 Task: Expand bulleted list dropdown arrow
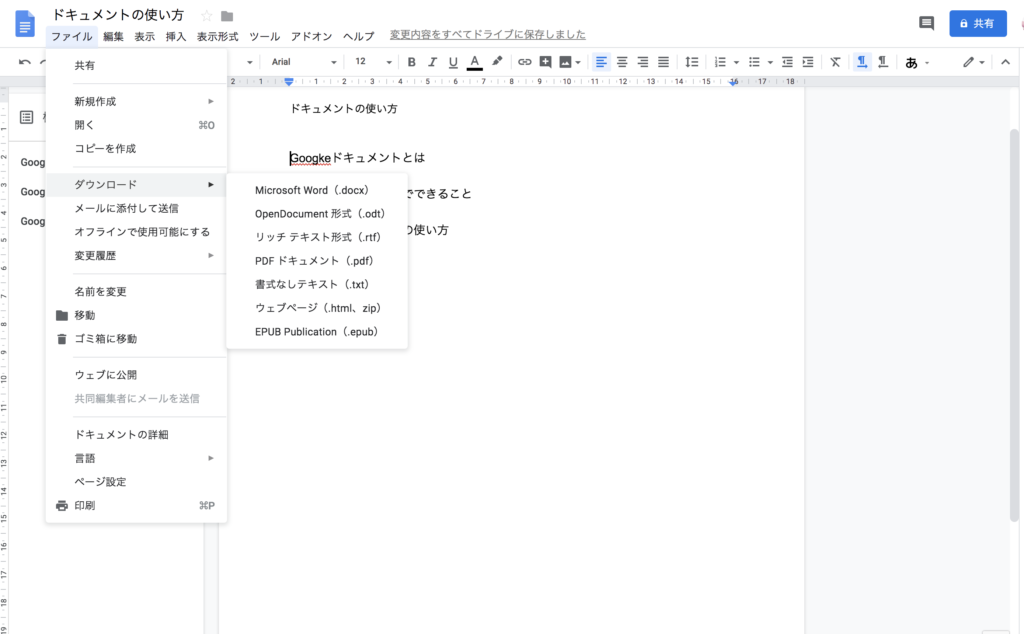click(770, 63)
